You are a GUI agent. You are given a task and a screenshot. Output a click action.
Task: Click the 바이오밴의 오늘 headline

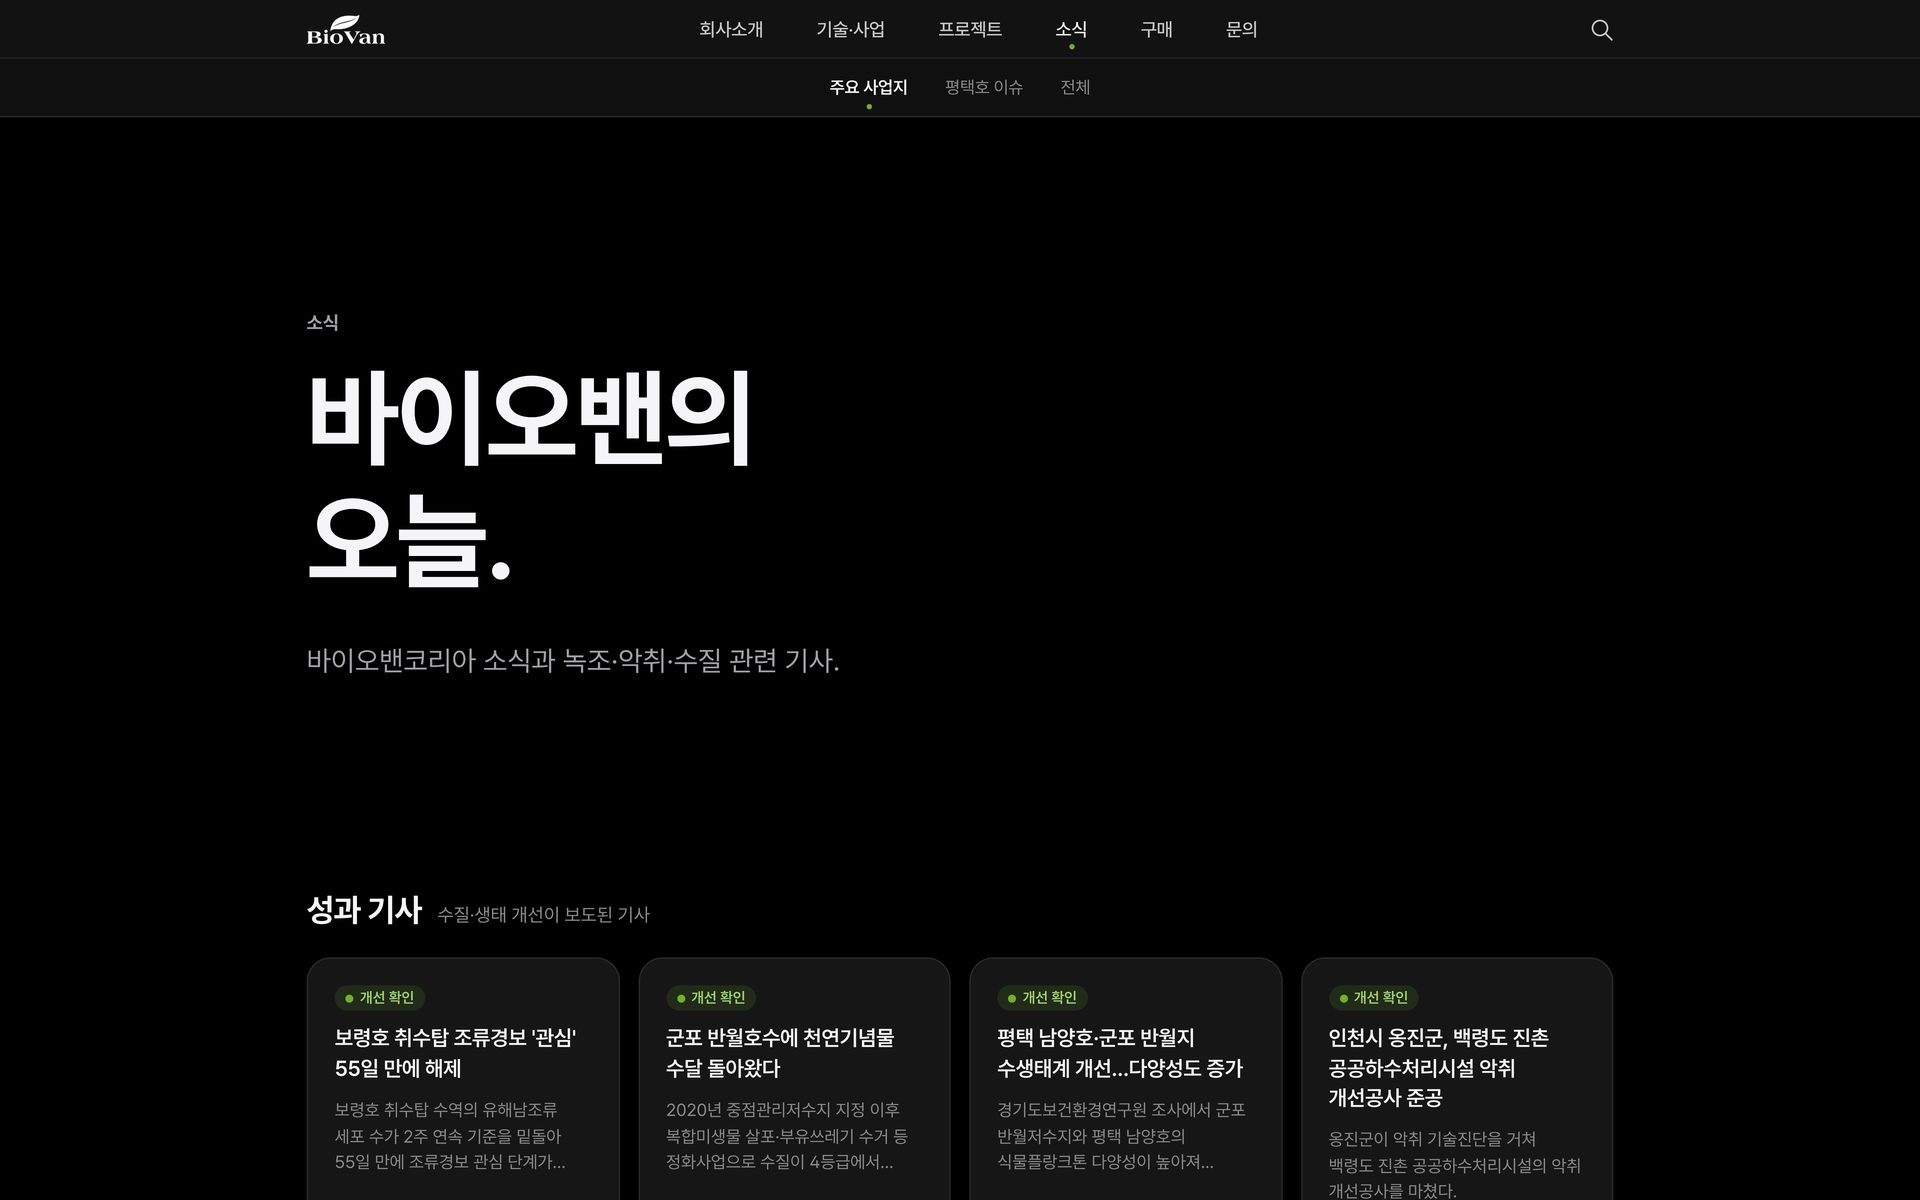[x=529, y=477]
